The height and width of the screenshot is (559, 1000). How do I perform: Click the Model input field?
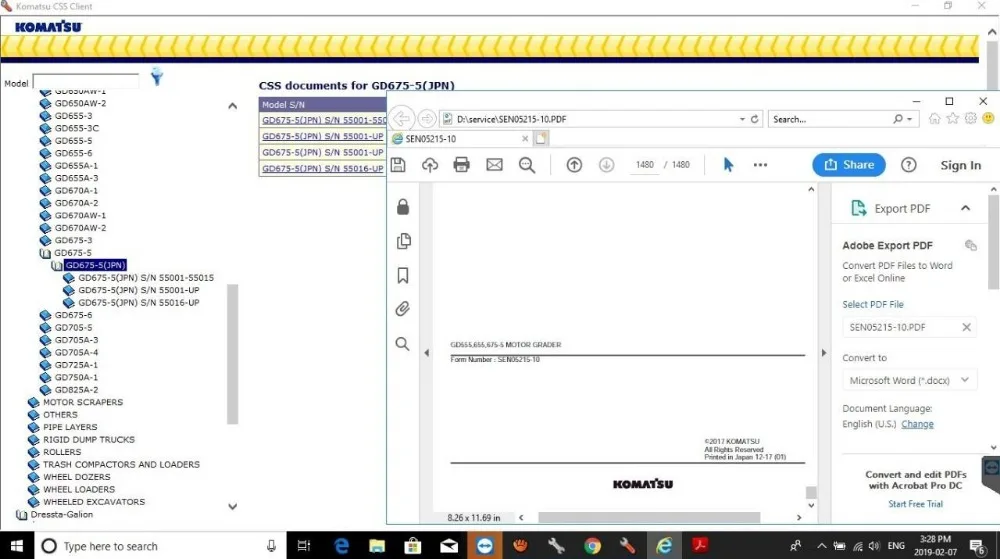[85, 82]
